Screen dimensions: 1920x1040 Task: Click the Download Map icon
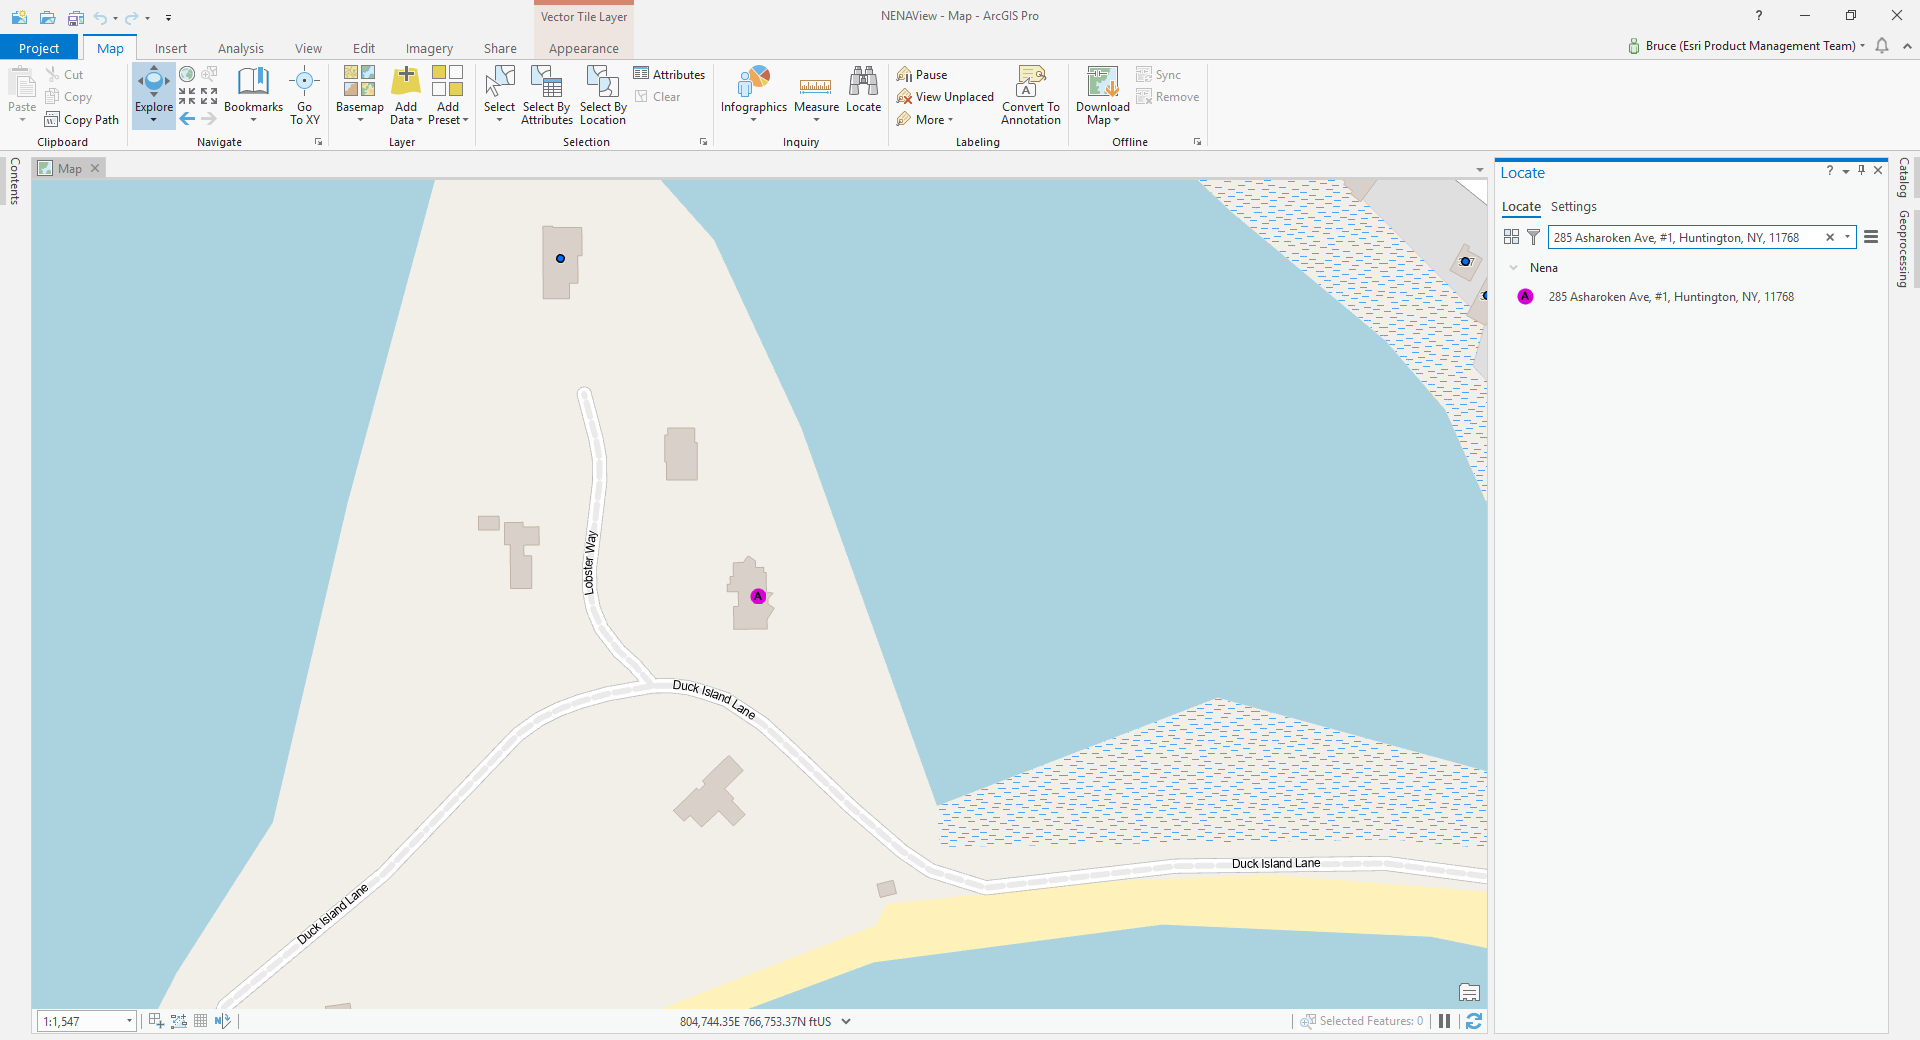click(1102, 81)
